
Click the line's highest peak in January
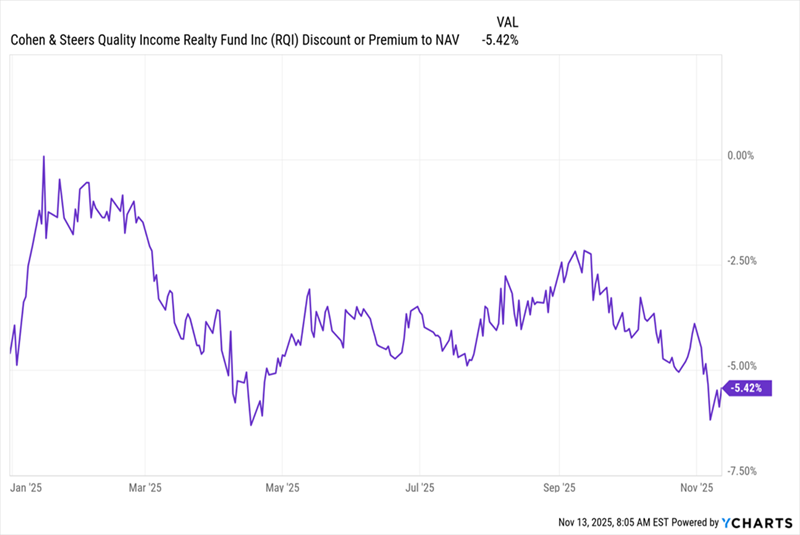tap(44, 157)
